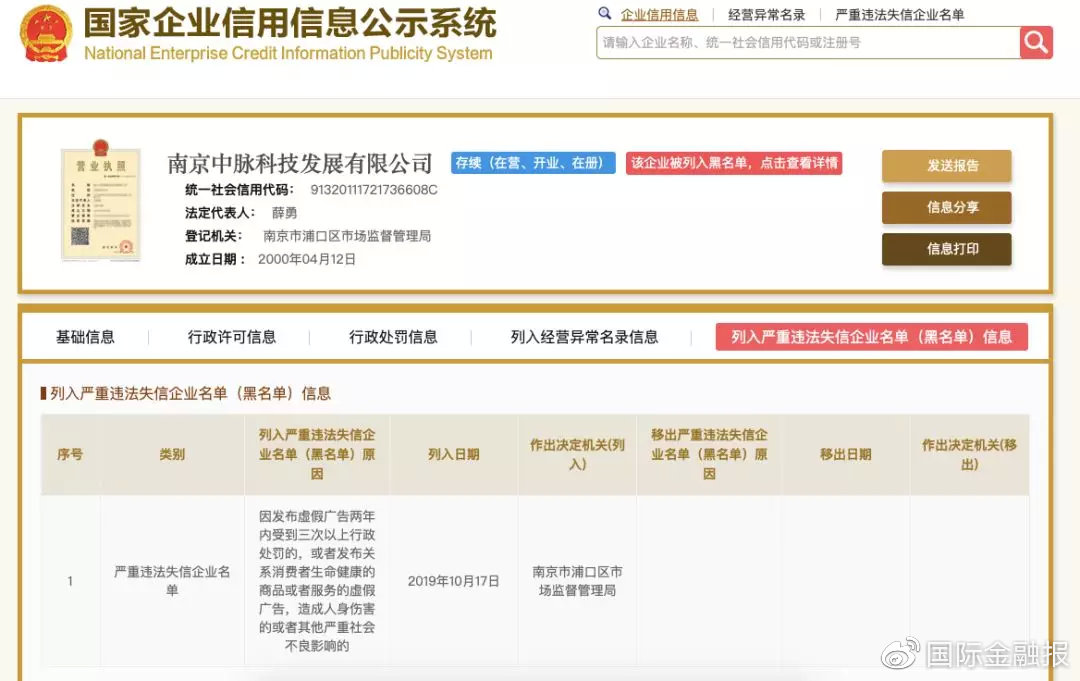This screenshot has height=681, width=1080.
Task: Click the magnifier search icon
Action: pyautogui.click(x=1036, y=42)
